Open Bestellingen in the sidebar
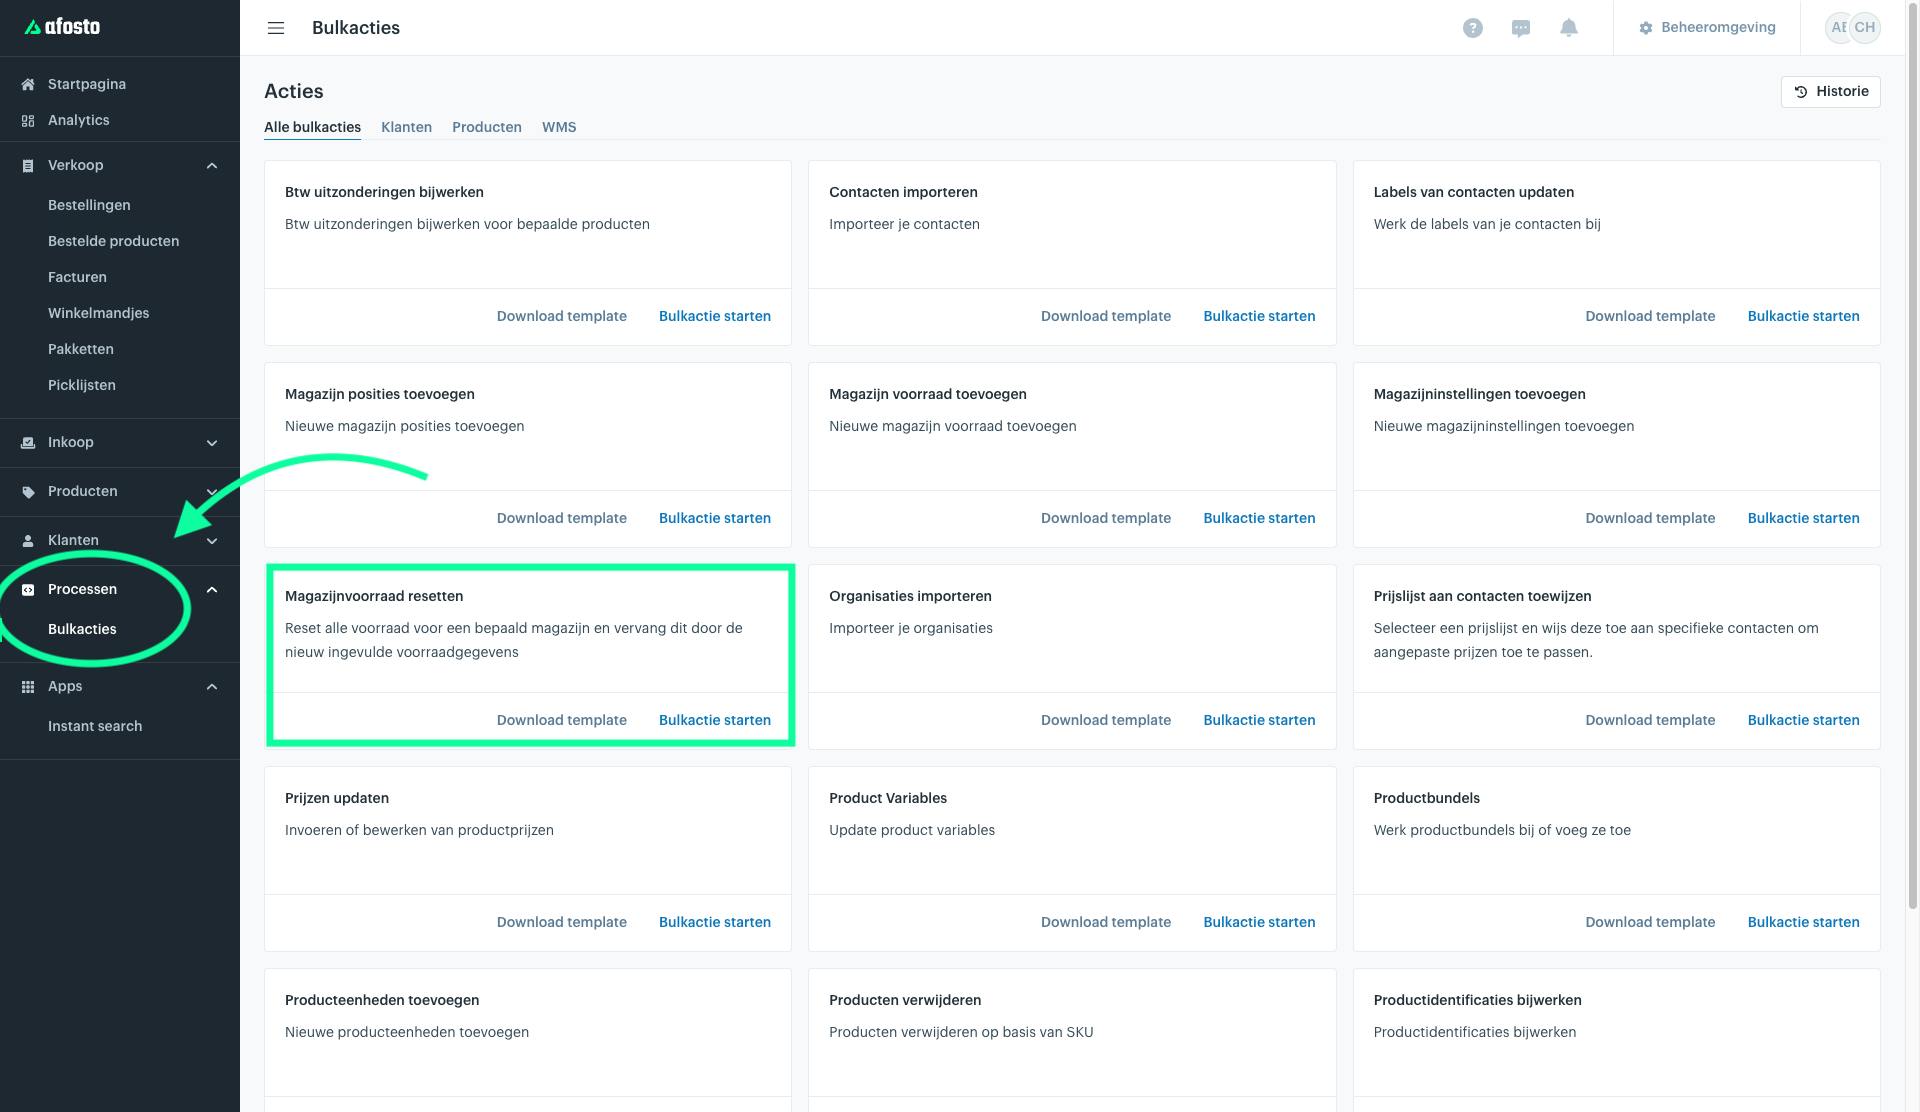Screen dimensions: 1920x1112 (89, 205)
